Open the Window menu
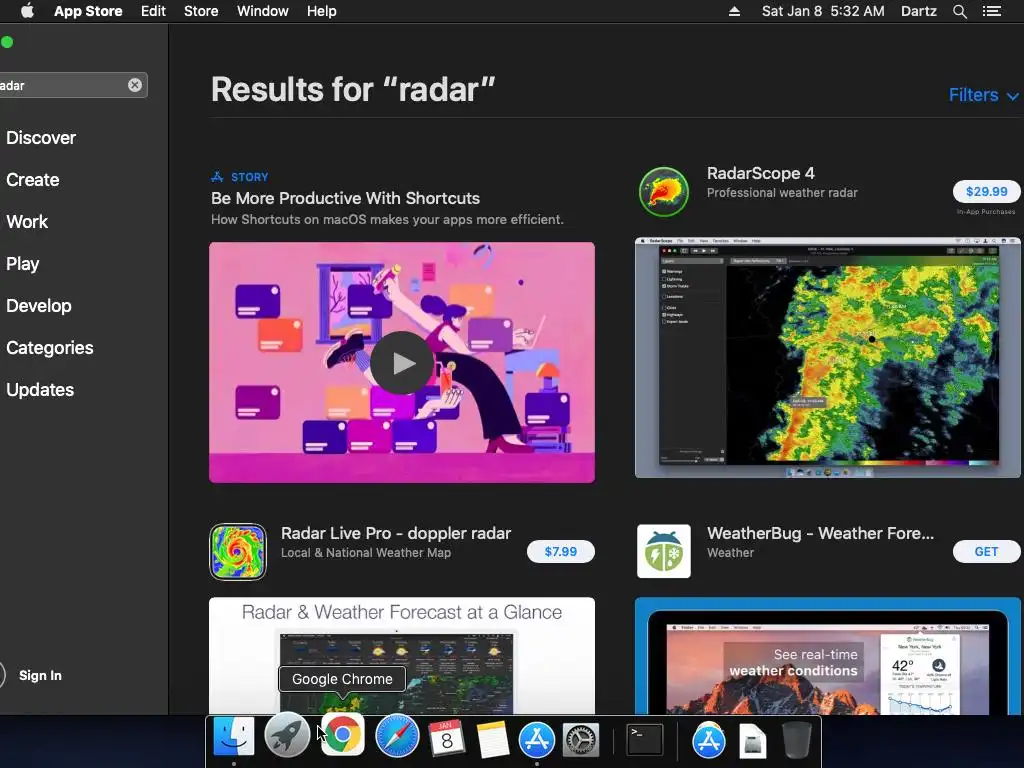This screenshot has width=1024, height=768. click(263, 11)
